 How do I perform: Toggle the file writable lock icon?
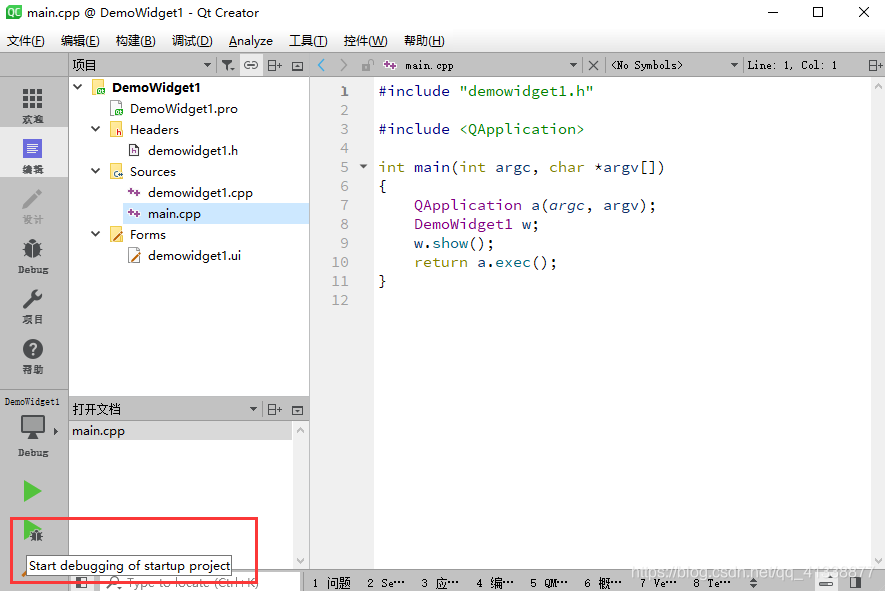(367, 65)
